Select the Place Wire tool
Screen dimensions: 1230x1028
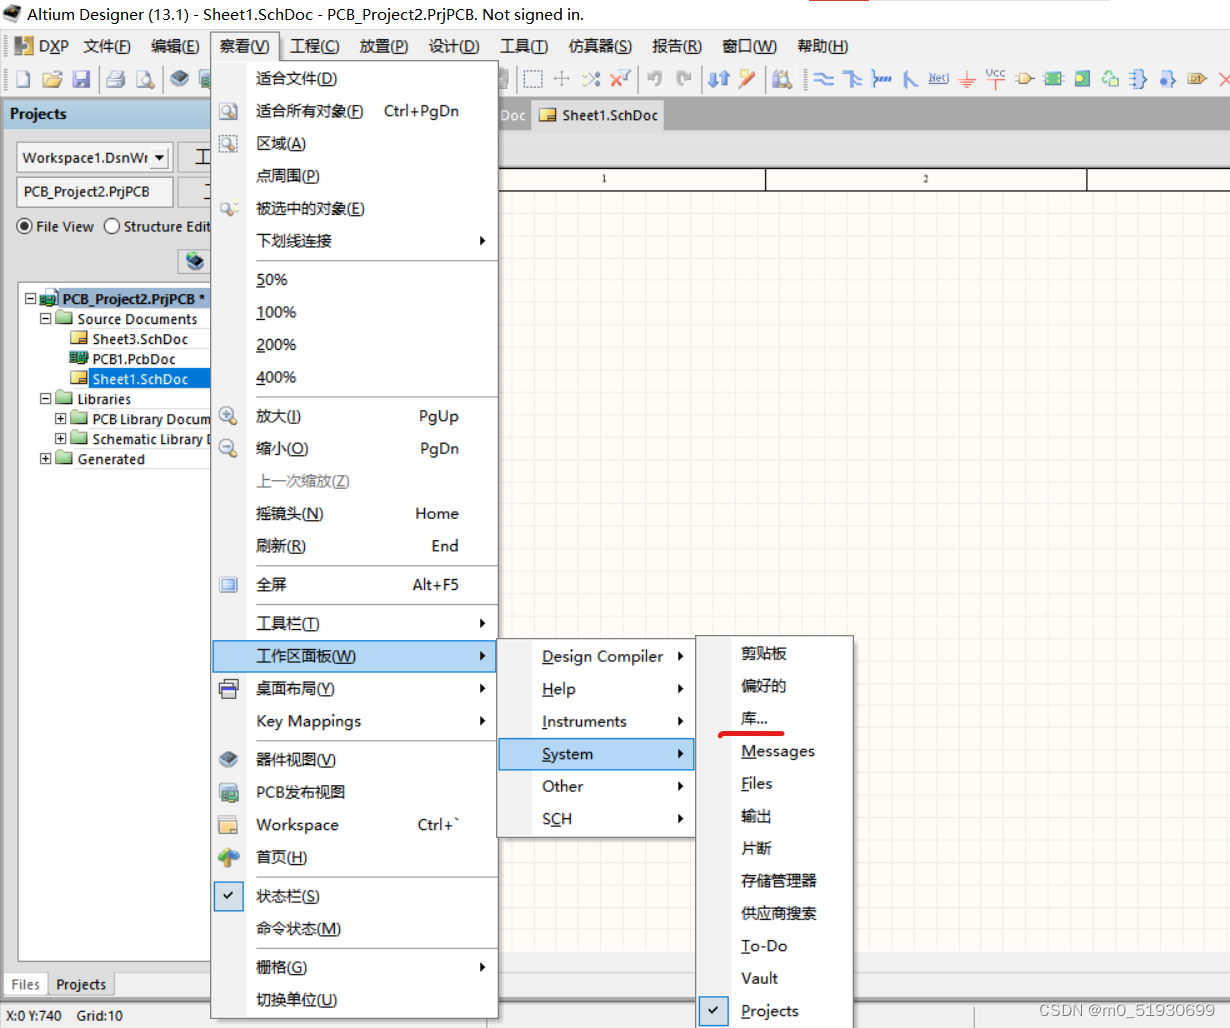[x=824, y=79]
